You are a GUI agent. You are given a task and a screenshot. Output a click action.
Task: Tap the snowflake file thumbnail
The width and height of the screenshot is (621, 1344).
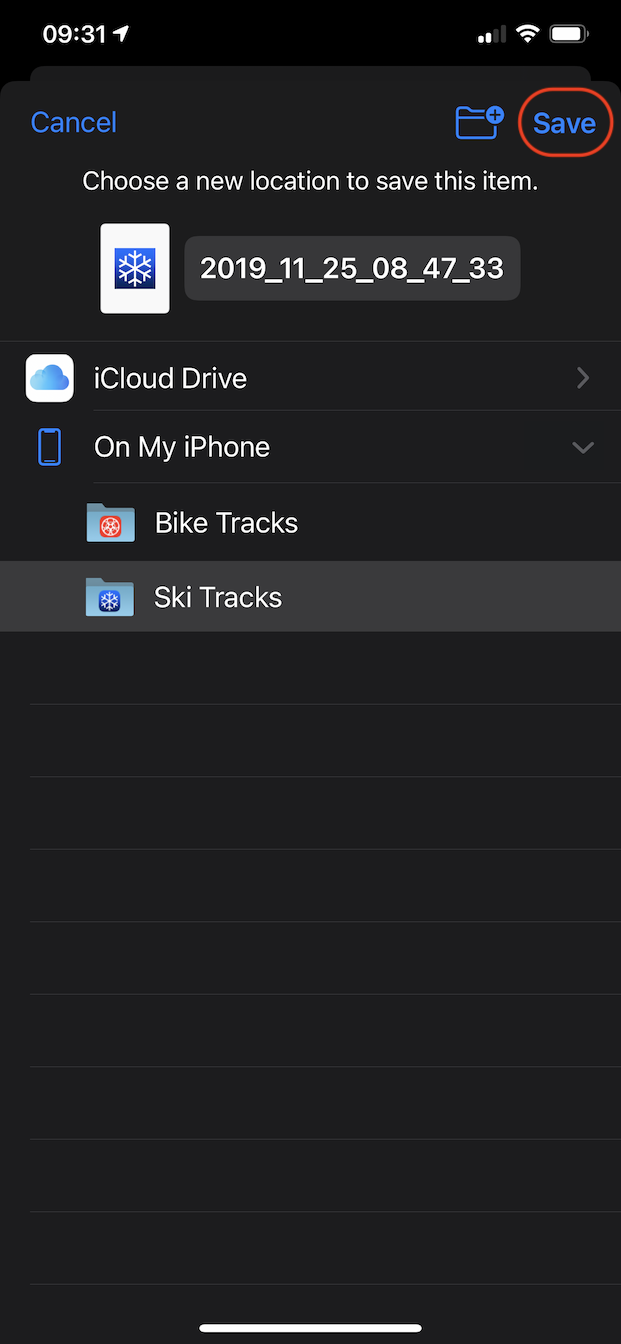point(135,268)
